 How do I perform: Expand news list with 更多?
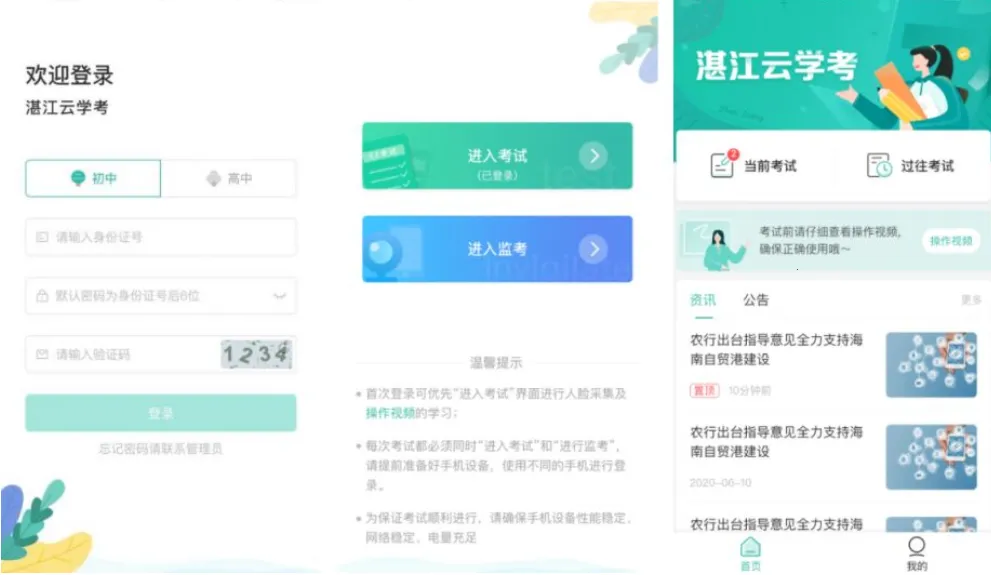tap(971, 300)
